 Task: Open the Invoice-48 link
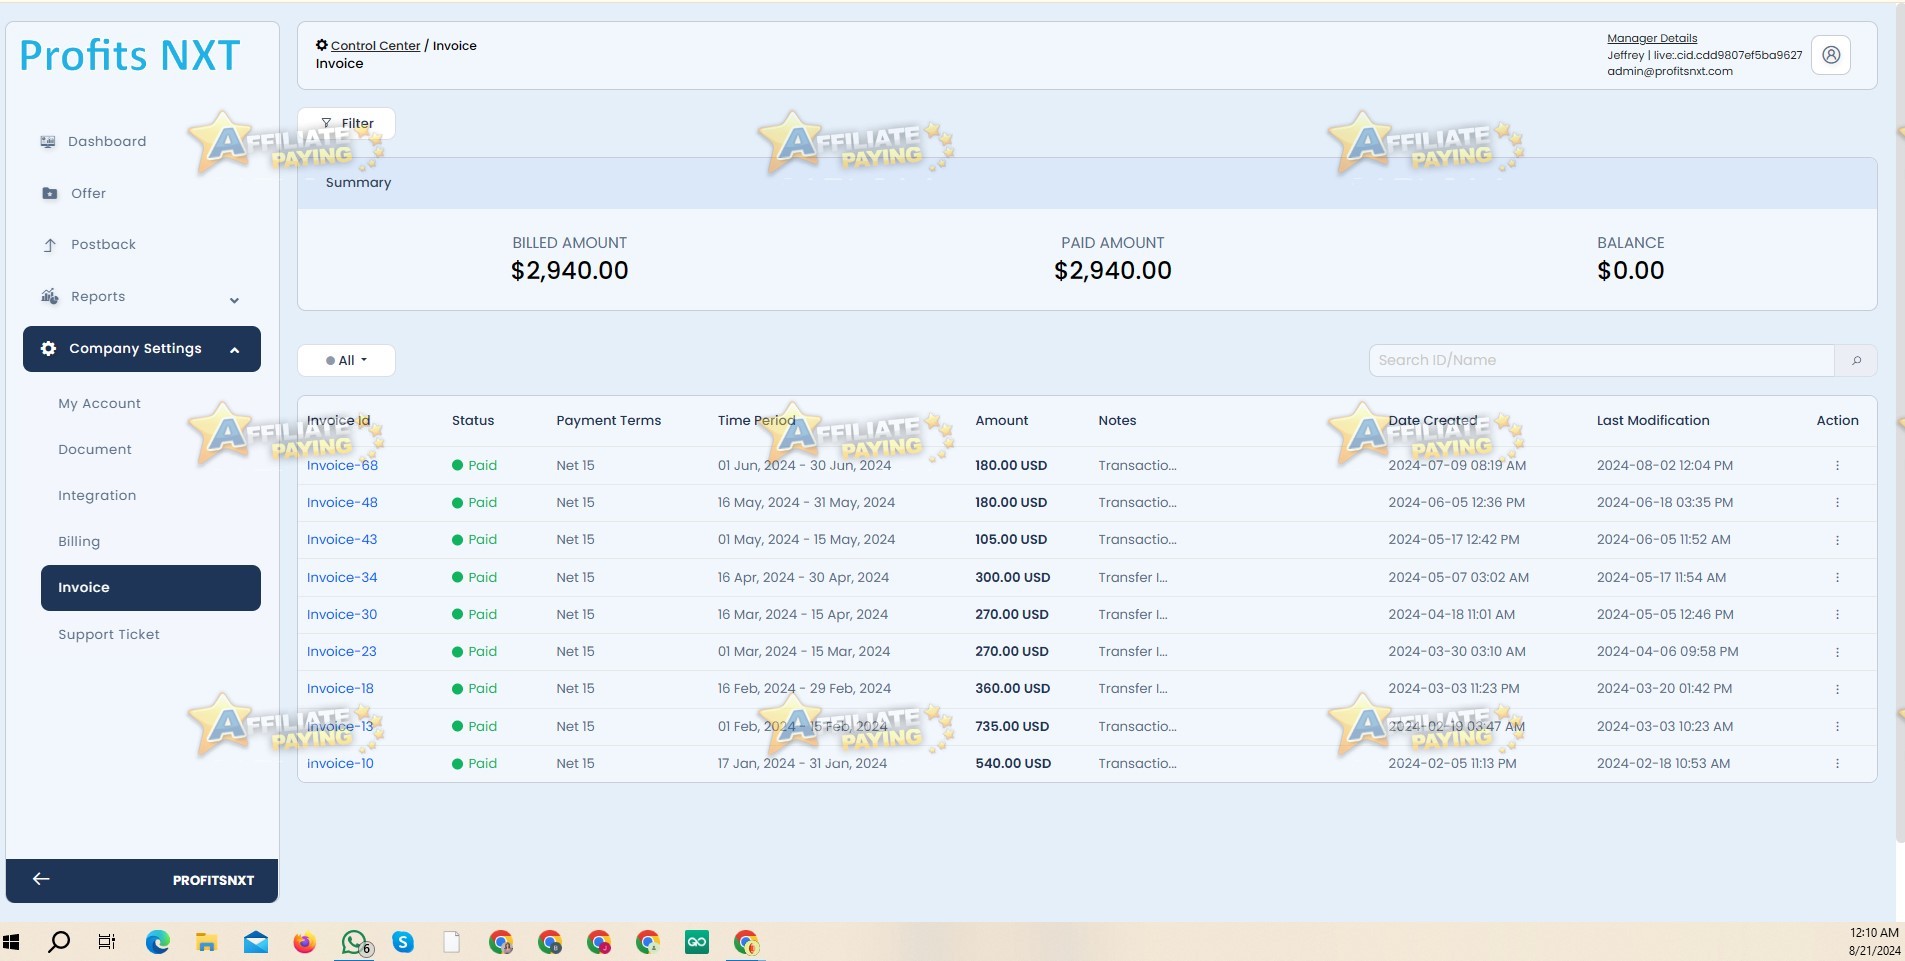tap(342, 502)
